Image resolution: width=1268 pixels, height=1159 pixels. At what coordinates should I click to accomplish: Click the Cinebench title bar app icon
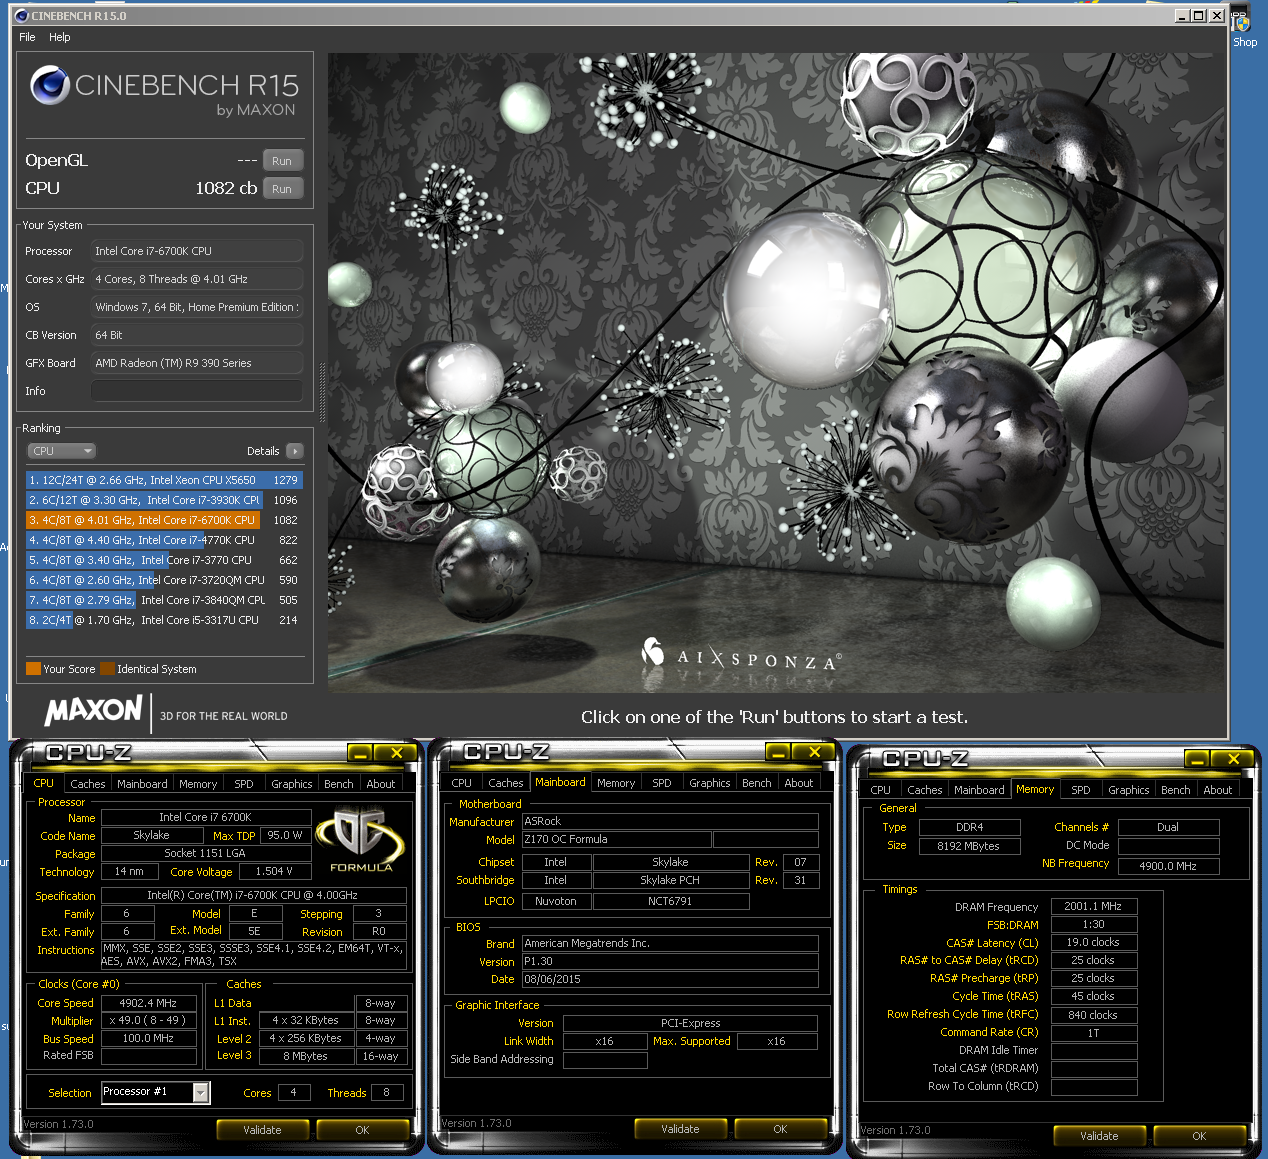click(21, 16)
